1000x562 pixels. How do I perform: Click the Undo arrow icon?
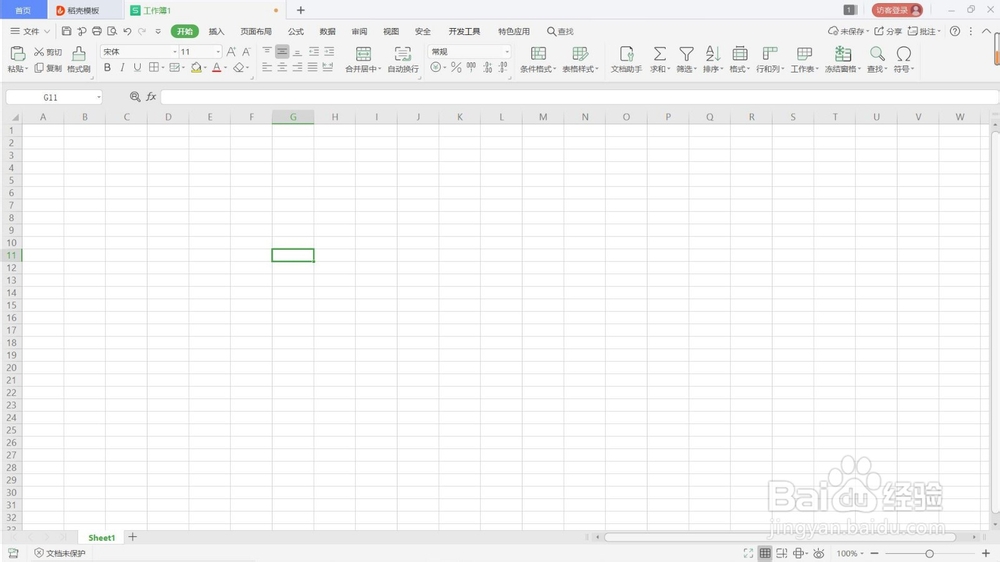tap(128, 31)
